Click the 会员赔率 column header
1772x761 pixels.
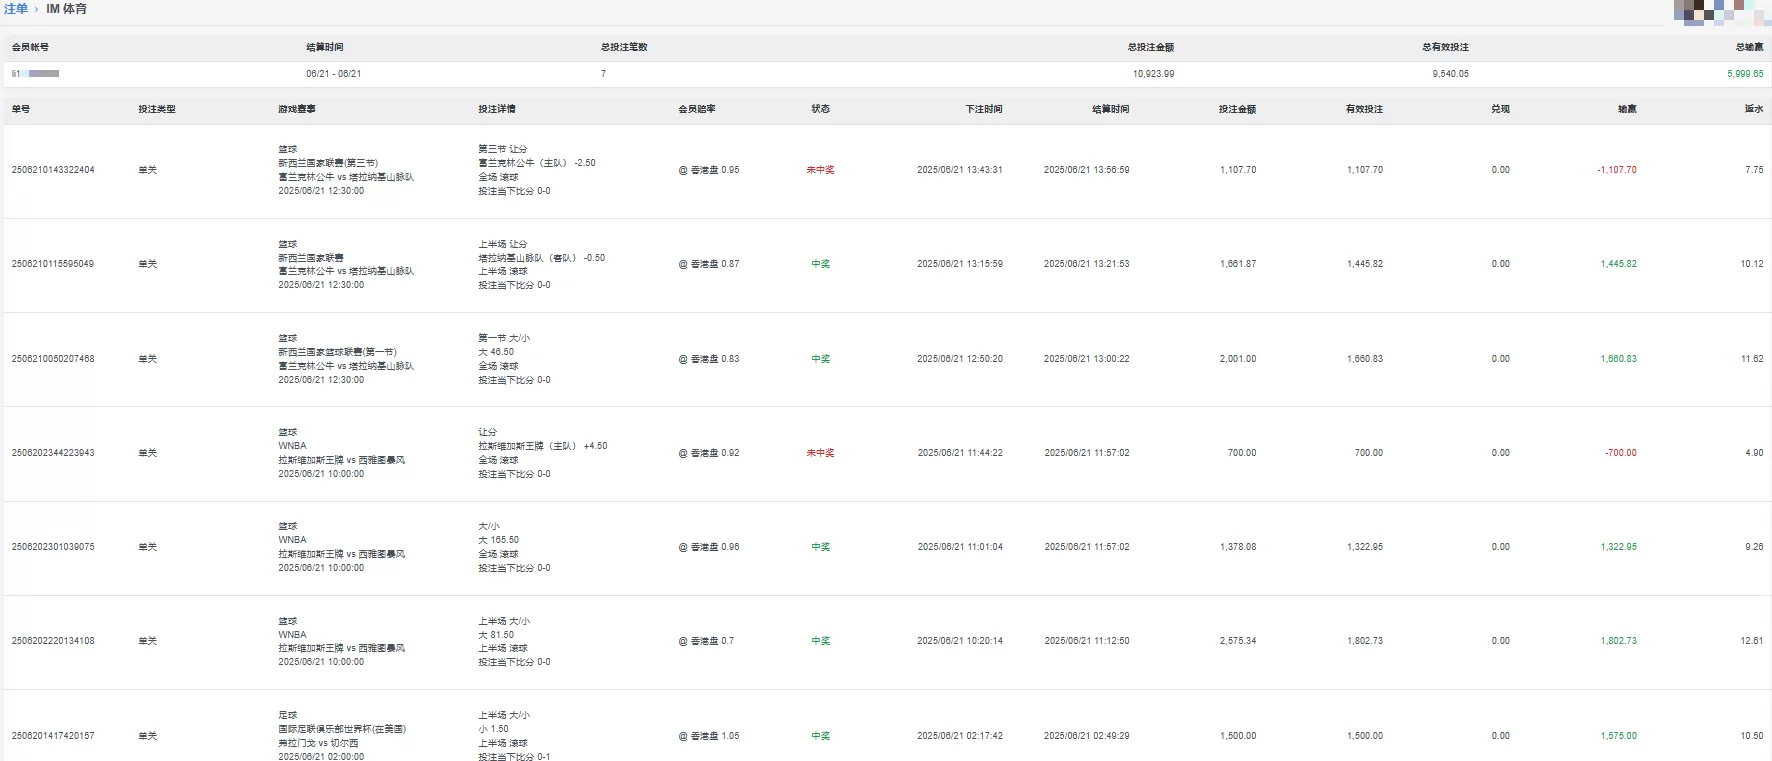tap(697, 109)
